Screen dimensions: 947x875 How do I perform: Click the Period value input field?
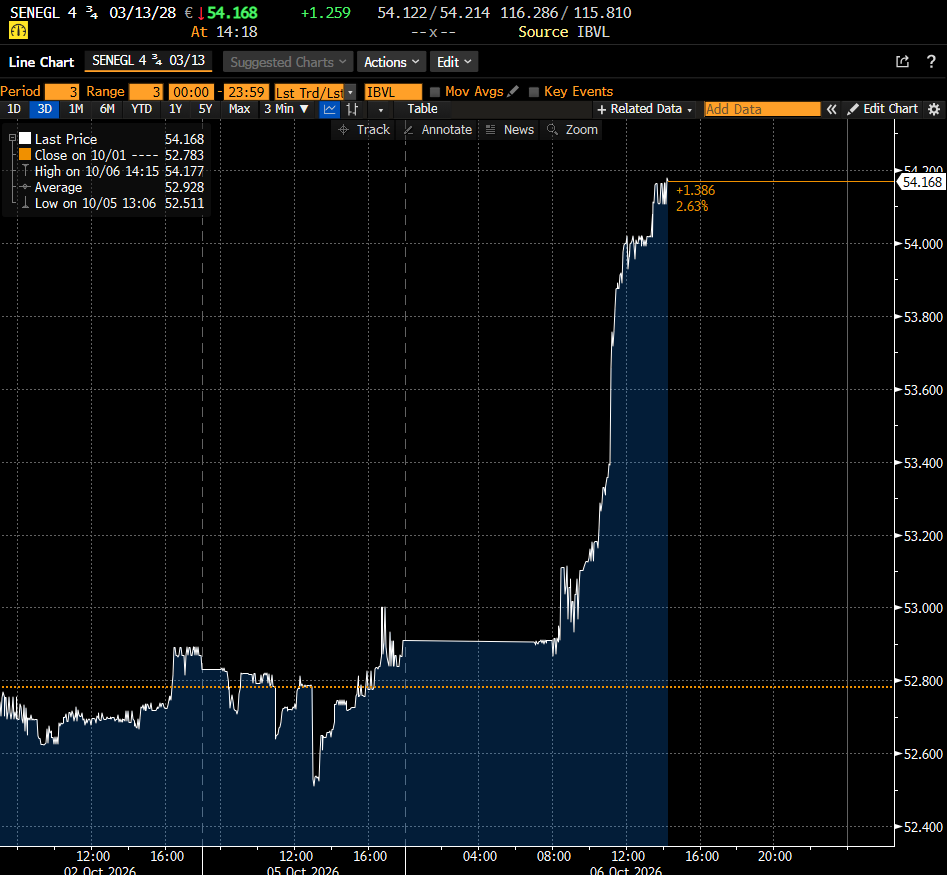(62, 92)
